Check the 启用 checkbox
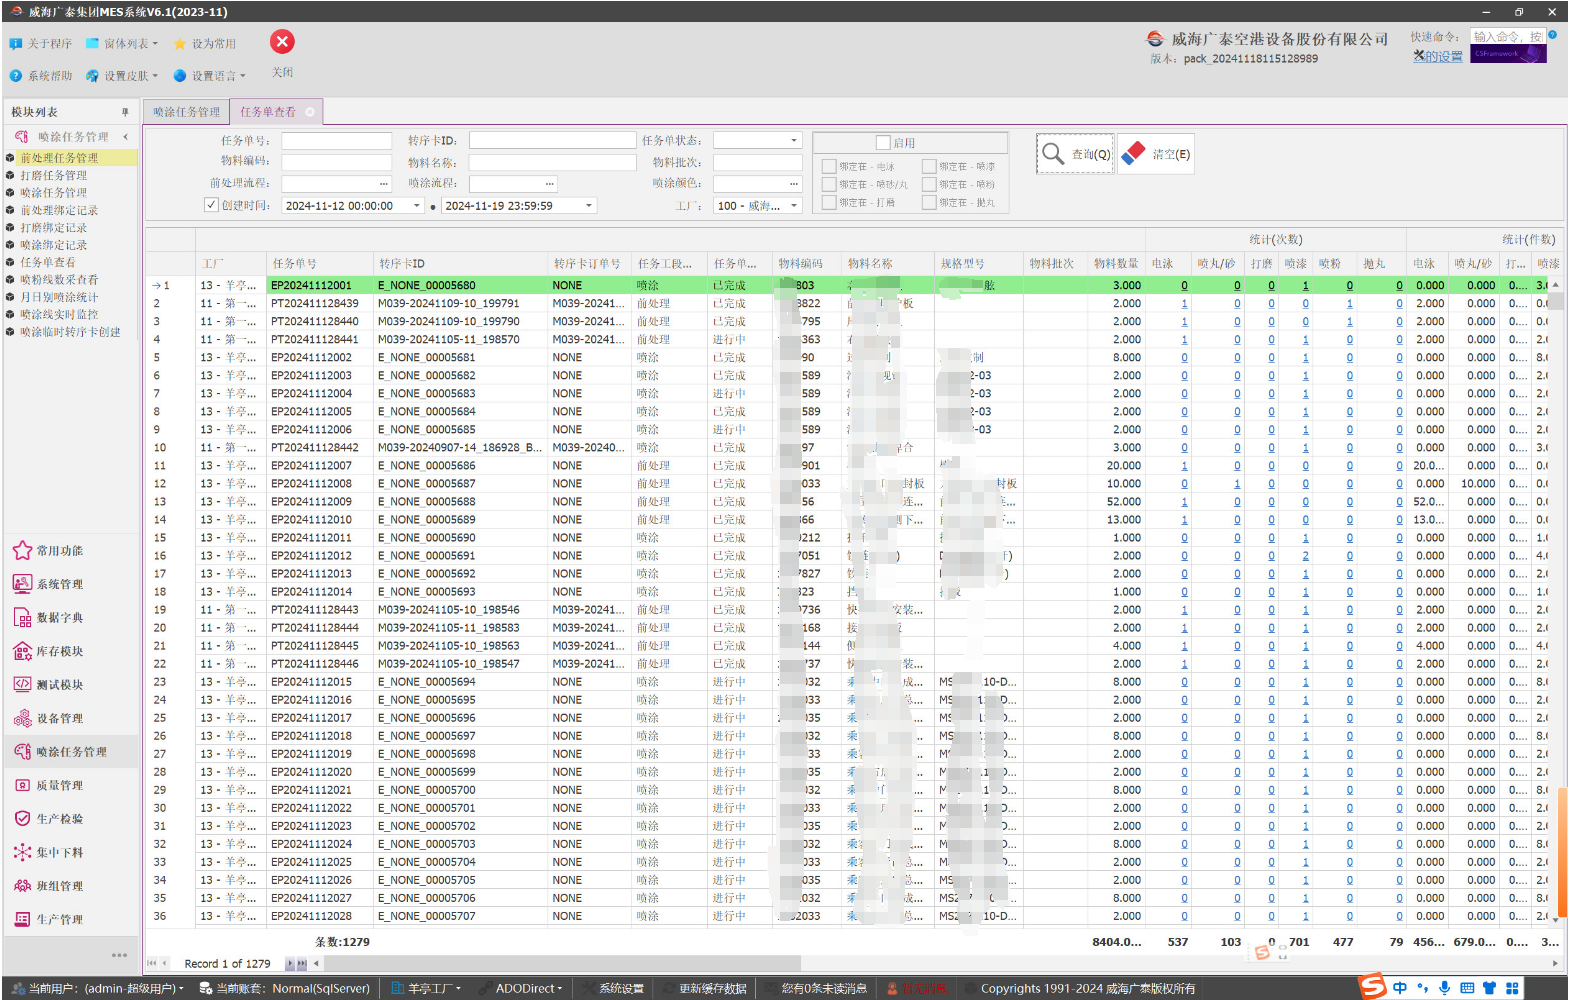Viewport: 1569px width, 1000px height. pyautogui.click(x=883, y=143)
